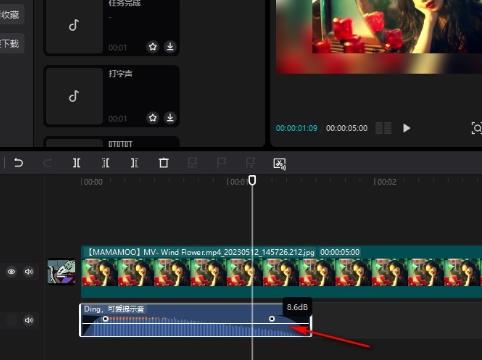This screenshot has height=360, width=482.
Task: Click the 00:02 ruler mark
Action: pyautogui.click(x=385, y=182)
